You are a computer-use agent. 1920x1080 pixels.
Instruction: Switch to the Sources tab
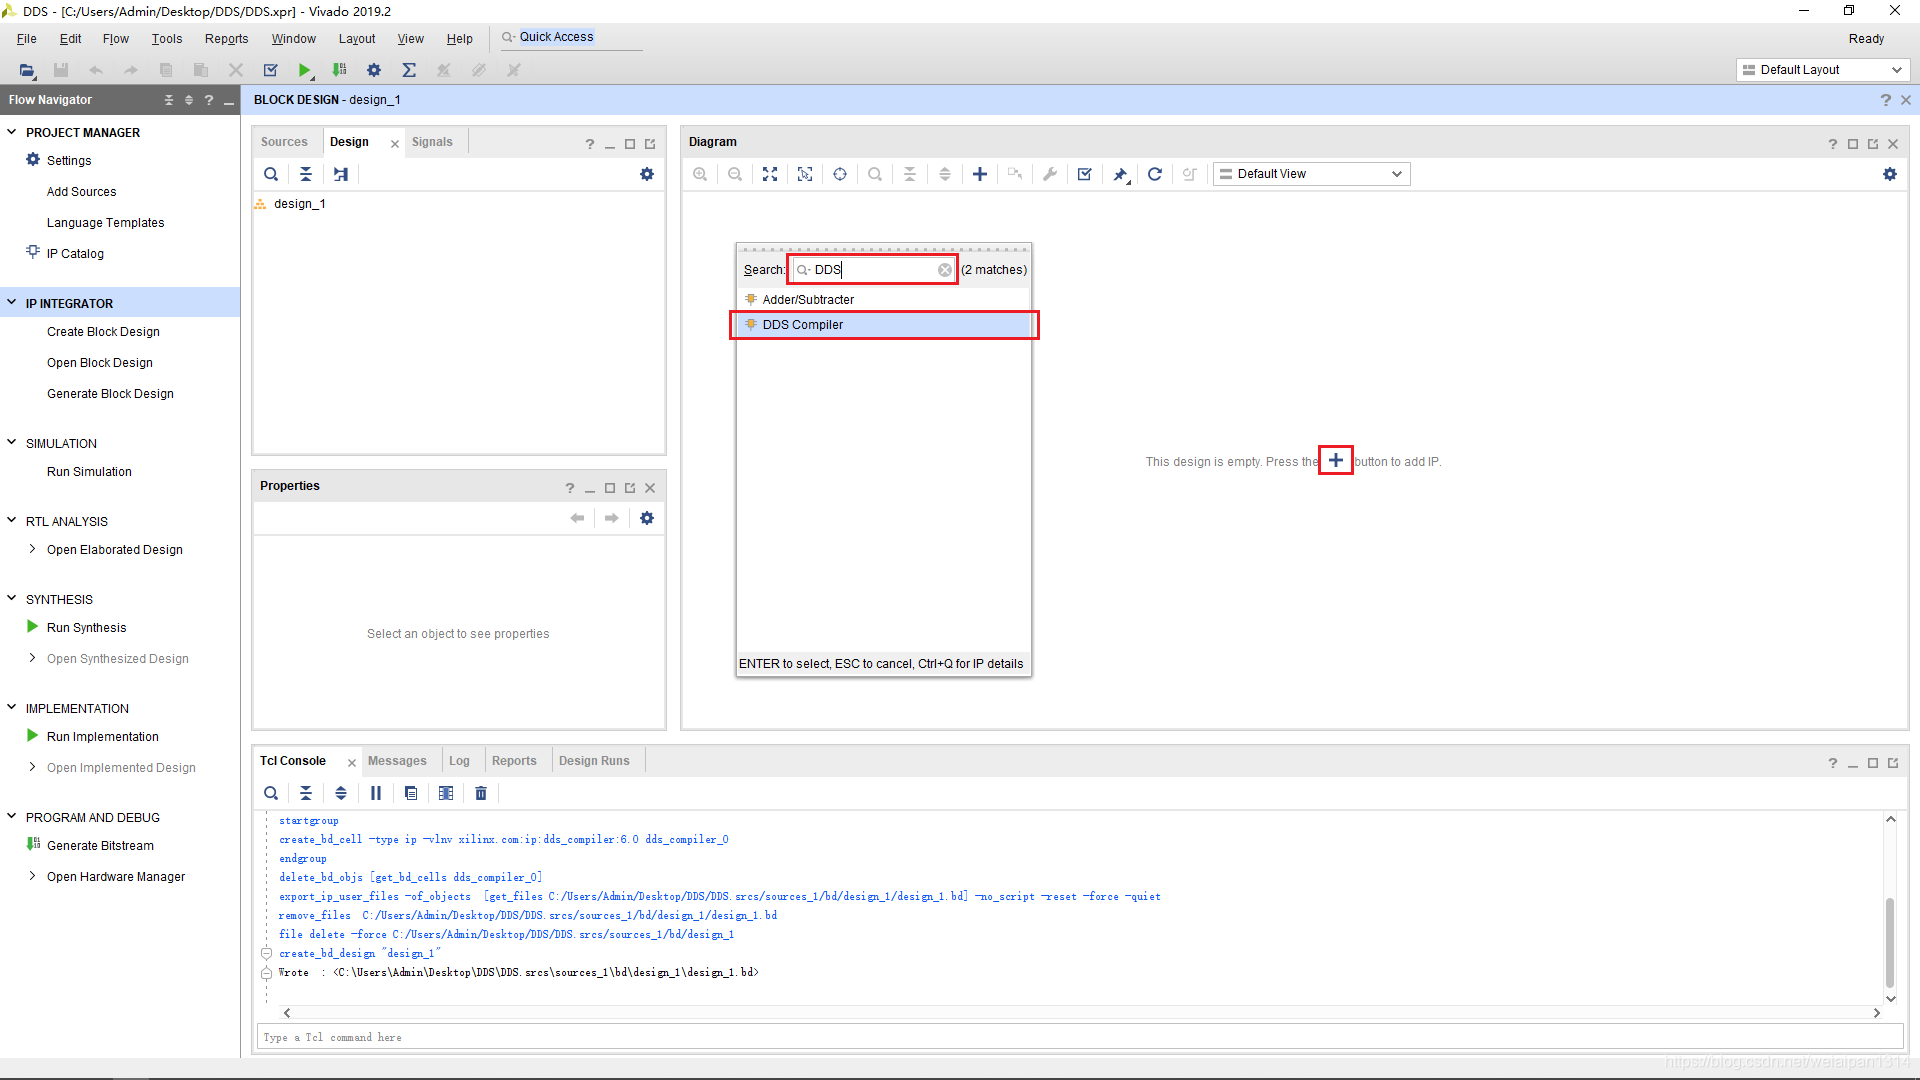pyautogui.click(x=284, y=142)
